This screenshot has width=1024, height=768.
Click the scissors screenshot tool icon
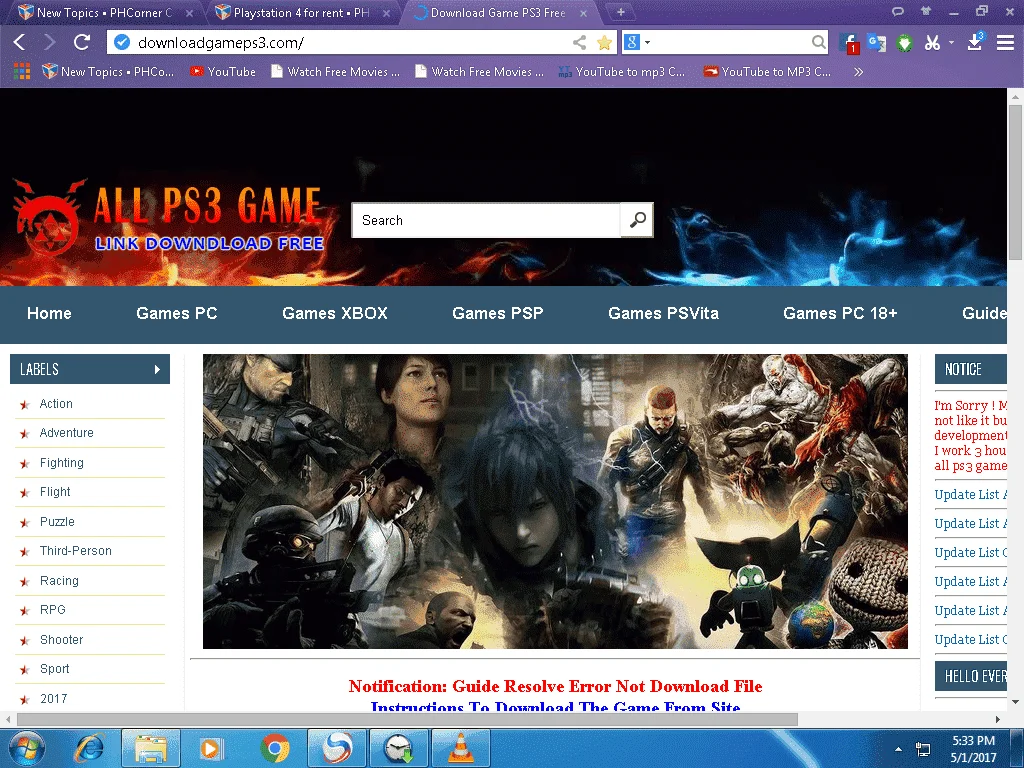[x=933, y=43]
